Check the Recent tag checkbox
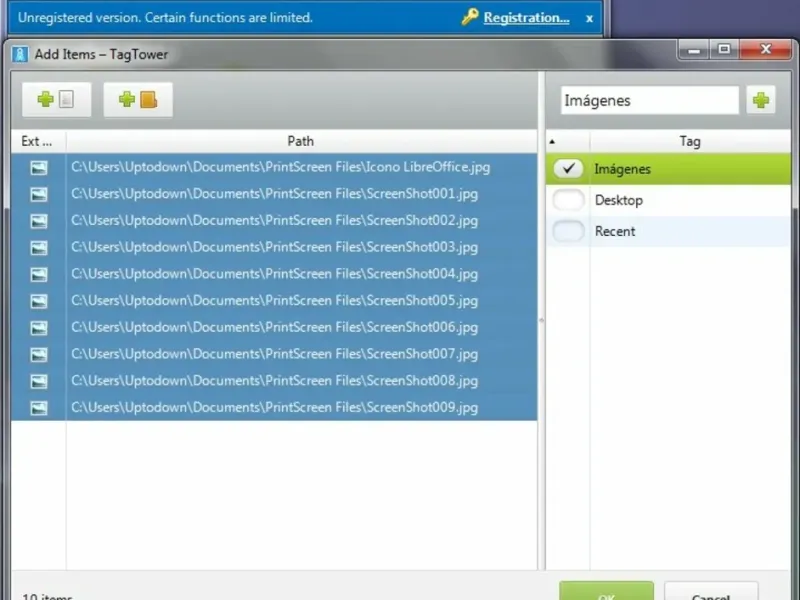The image size is (800, 600). pos(568,231)
